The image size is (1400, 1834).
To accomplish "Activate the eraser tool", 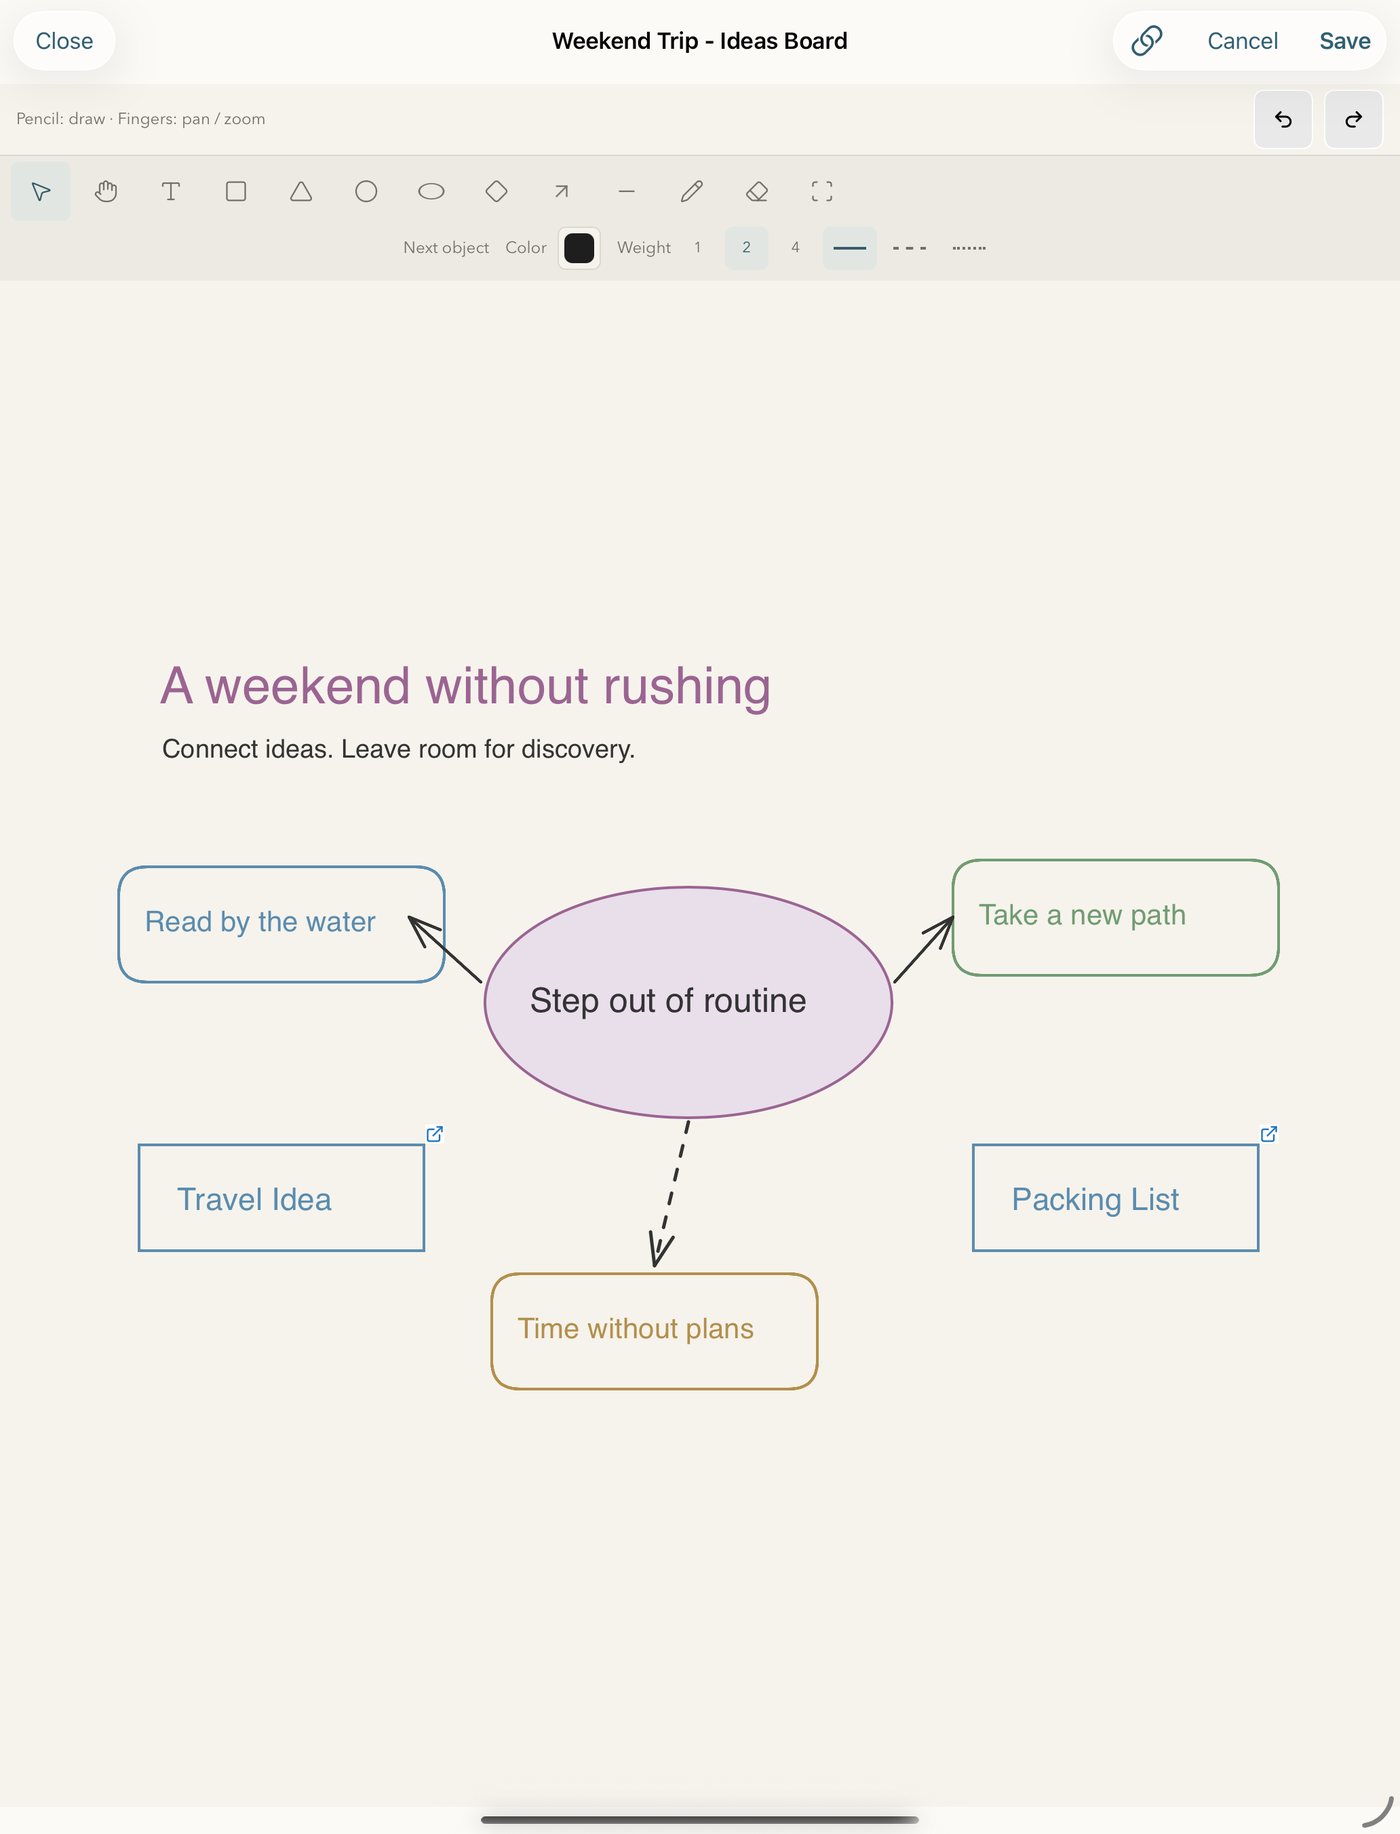I will (757, 191).
